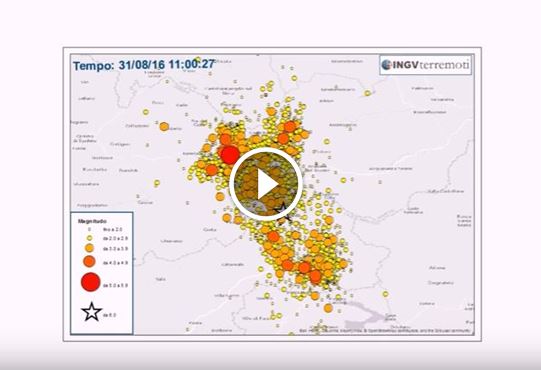Click the black star icon in the legend

(91, 312)
